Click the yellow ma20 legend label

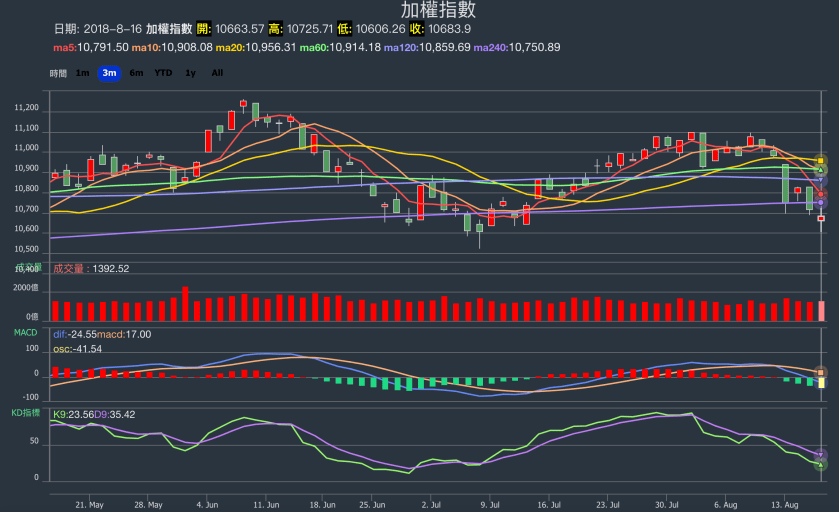coord(230,47)
